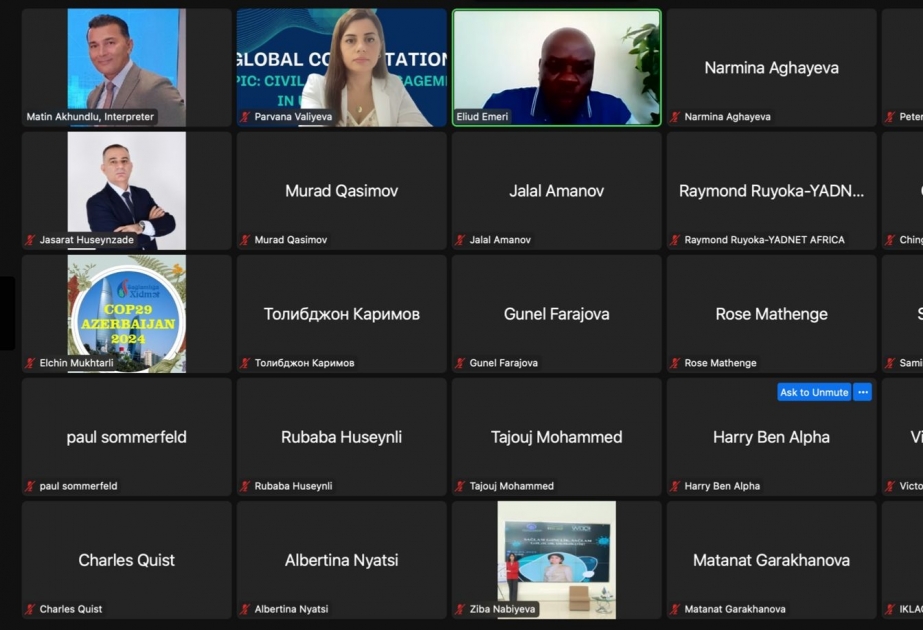923x630 pixels.
Task: Click muted mic icon next to Albertina Nyatsi
Action: pos(245,609)
